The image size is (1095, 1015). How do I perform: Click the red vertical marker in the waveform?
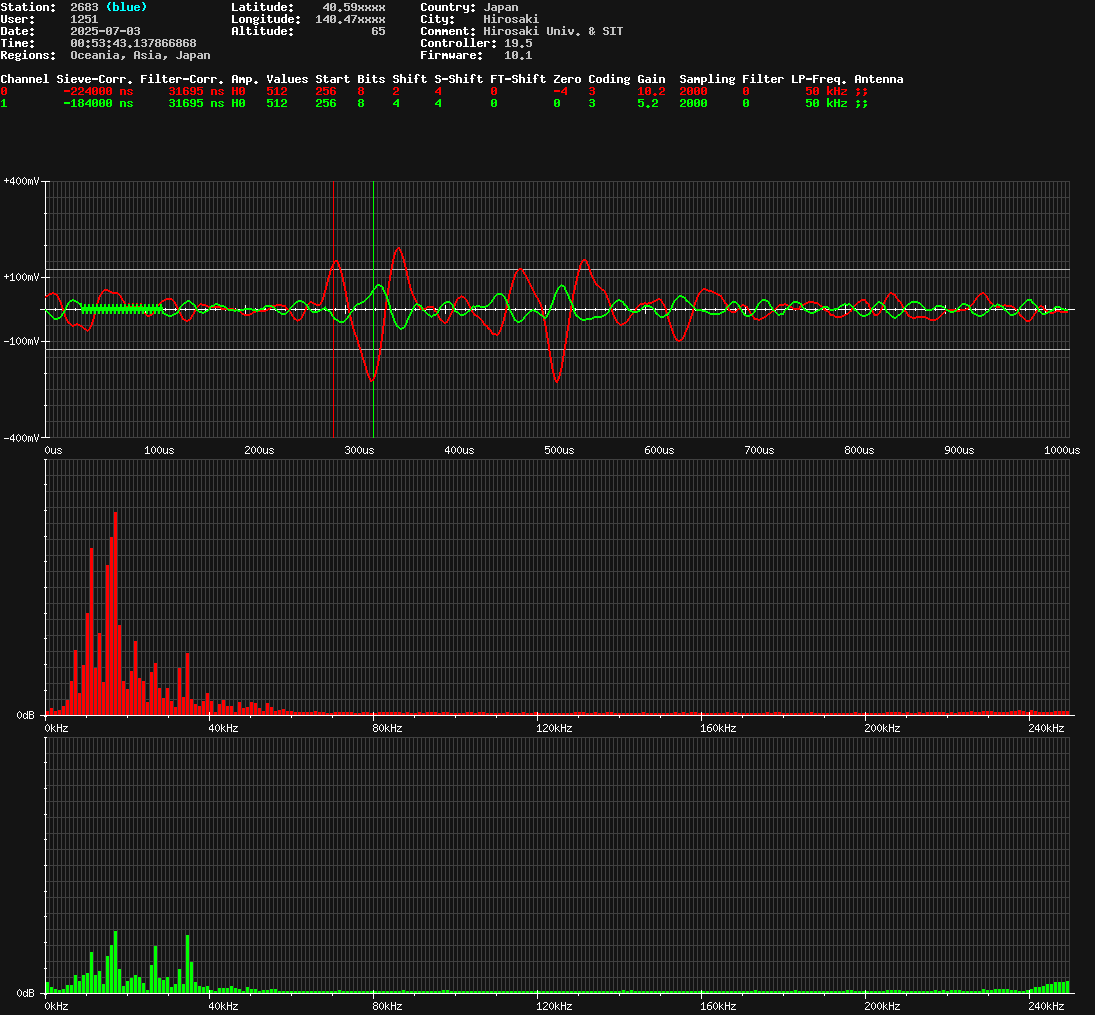[333, 309]
